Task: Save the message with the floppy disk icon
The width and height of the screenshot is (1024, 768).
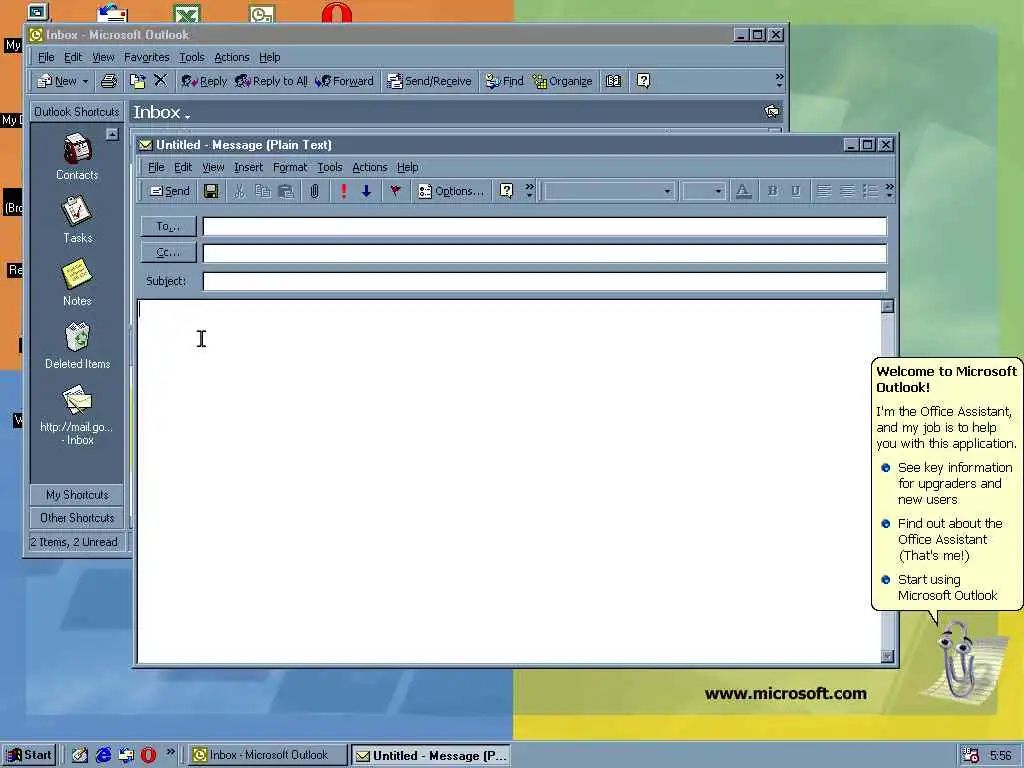Action: pos(211,191)
